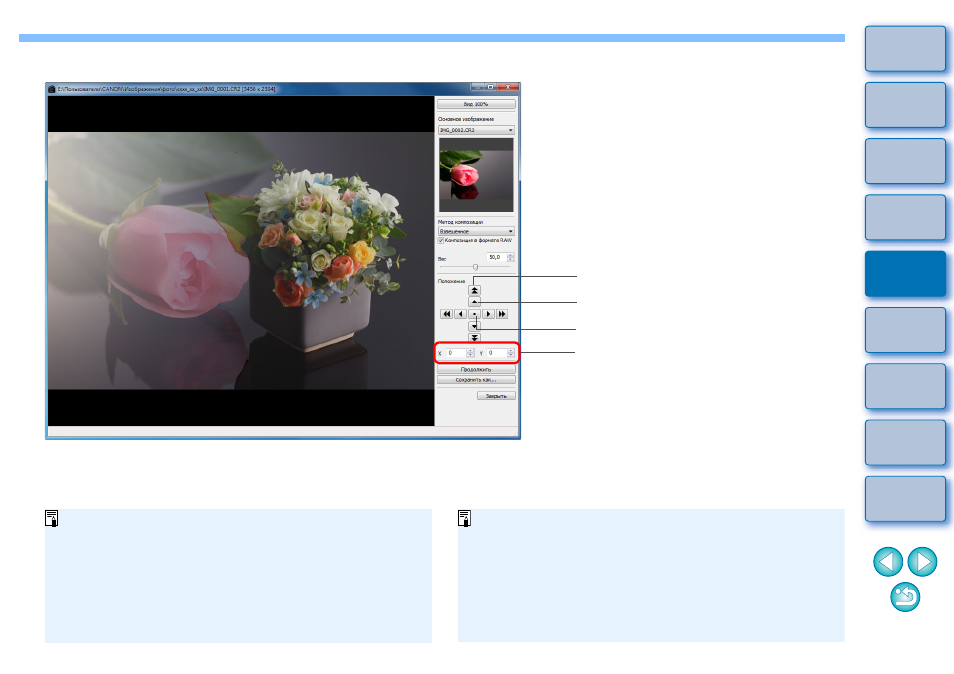The width and height of the screenshot is (954, 674).
Task: Click the move-left-fast double arrow button
Action: tap(447, 314)
